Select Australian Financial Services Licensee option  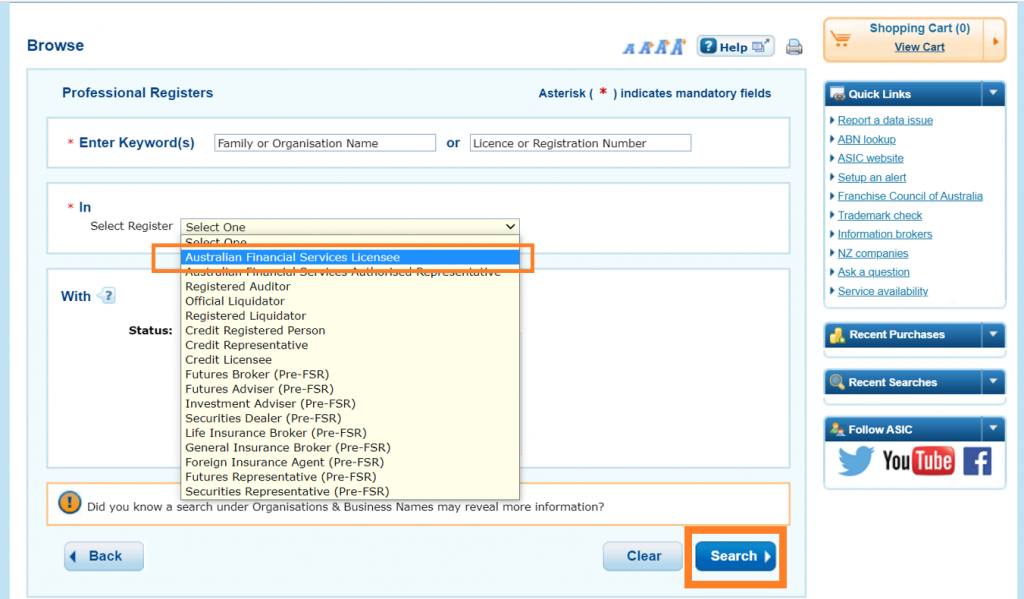click(292, 257)
